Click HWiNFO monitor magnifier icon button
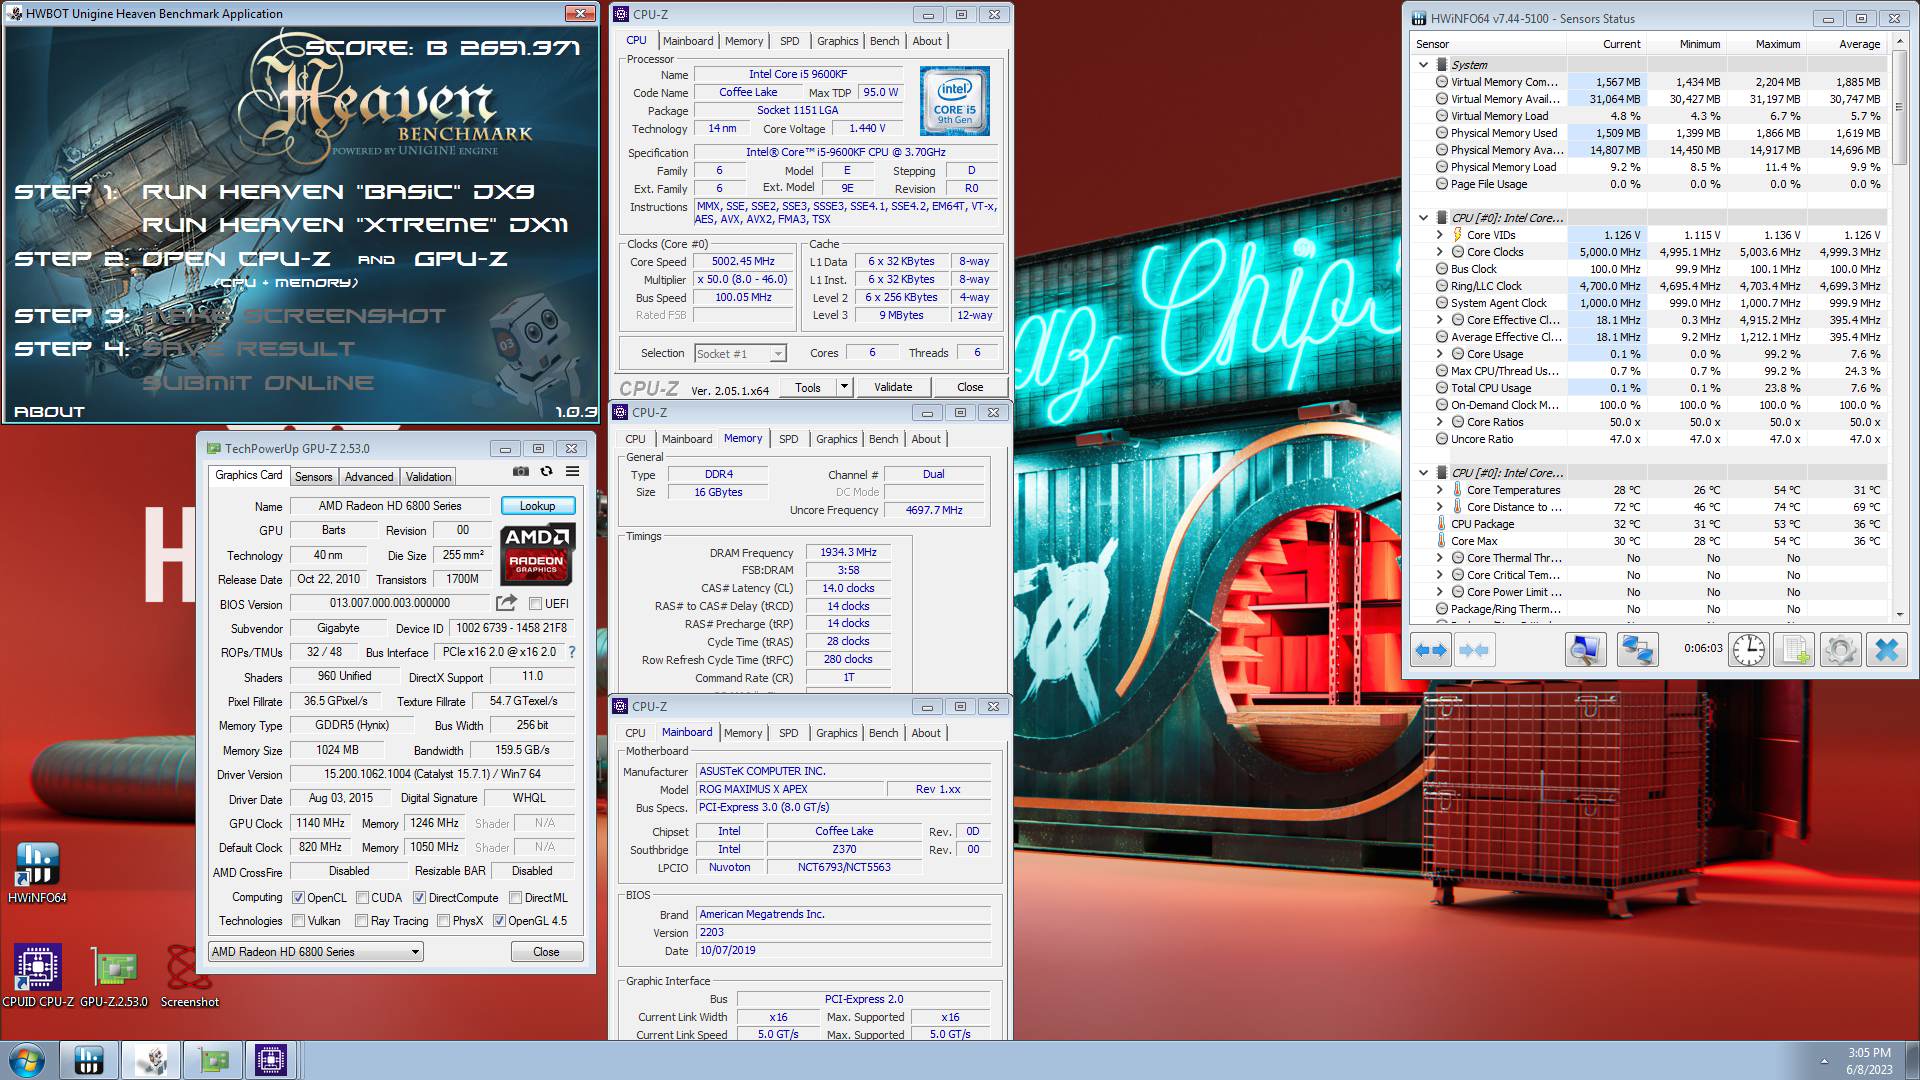This screenshot has height=1080, width=1920. pyautogui.click(x=1585, y=650)
